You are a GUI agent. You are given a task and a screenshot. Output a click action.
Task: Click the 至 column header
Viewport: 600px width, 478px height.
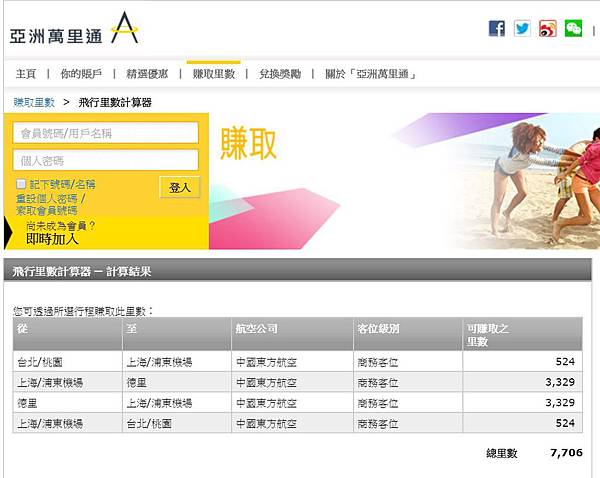(x=177, y=334)
